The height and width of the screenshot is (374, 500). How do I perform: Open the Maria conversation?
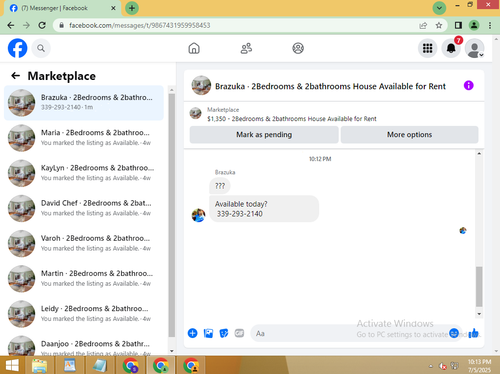click(84, 138)
